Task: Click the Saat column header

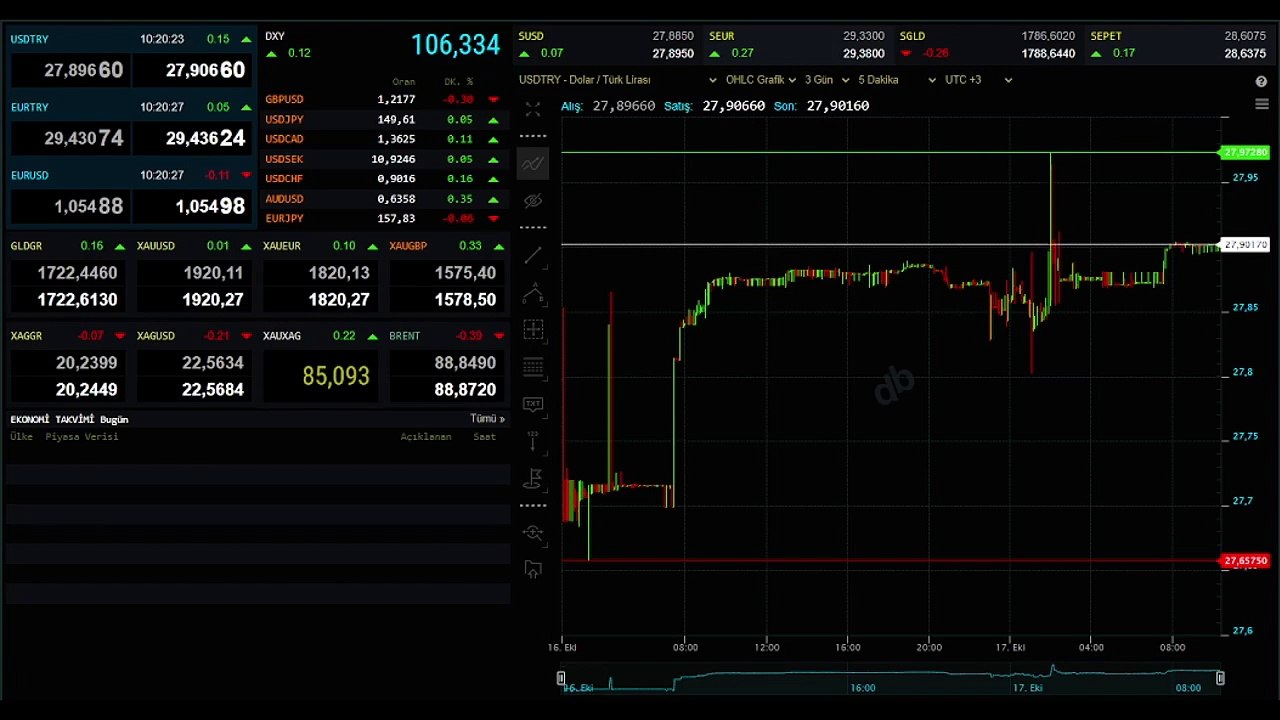Action: point(484,437)
